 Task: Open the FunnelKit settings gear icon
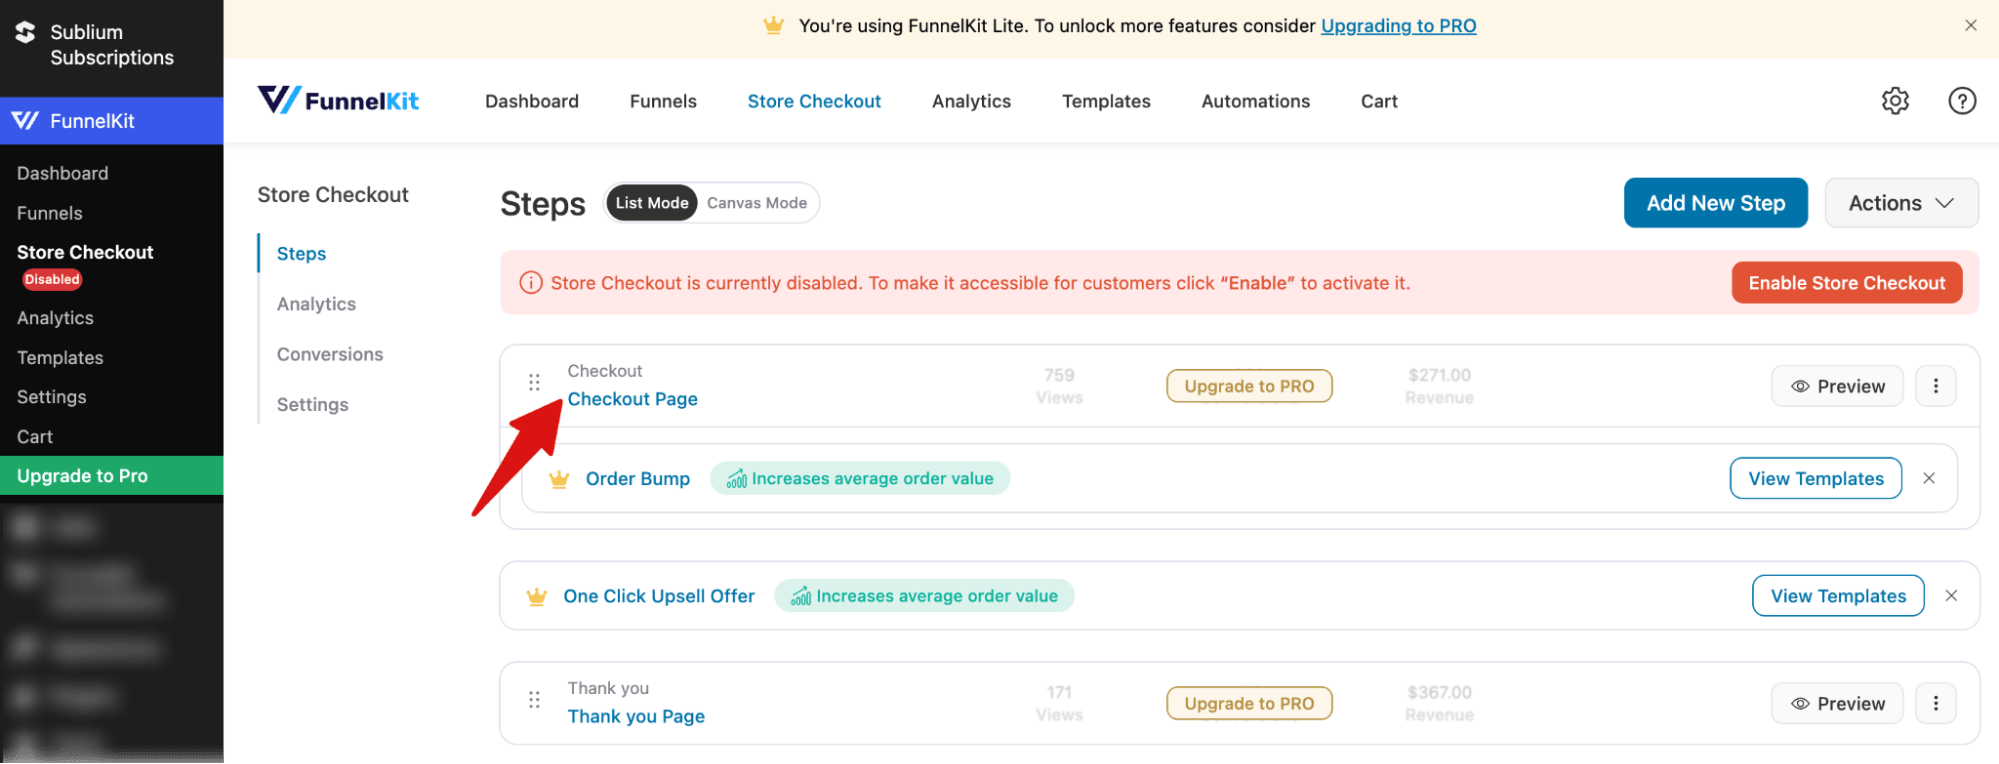pyautogui.click(x=1895, y=101)
